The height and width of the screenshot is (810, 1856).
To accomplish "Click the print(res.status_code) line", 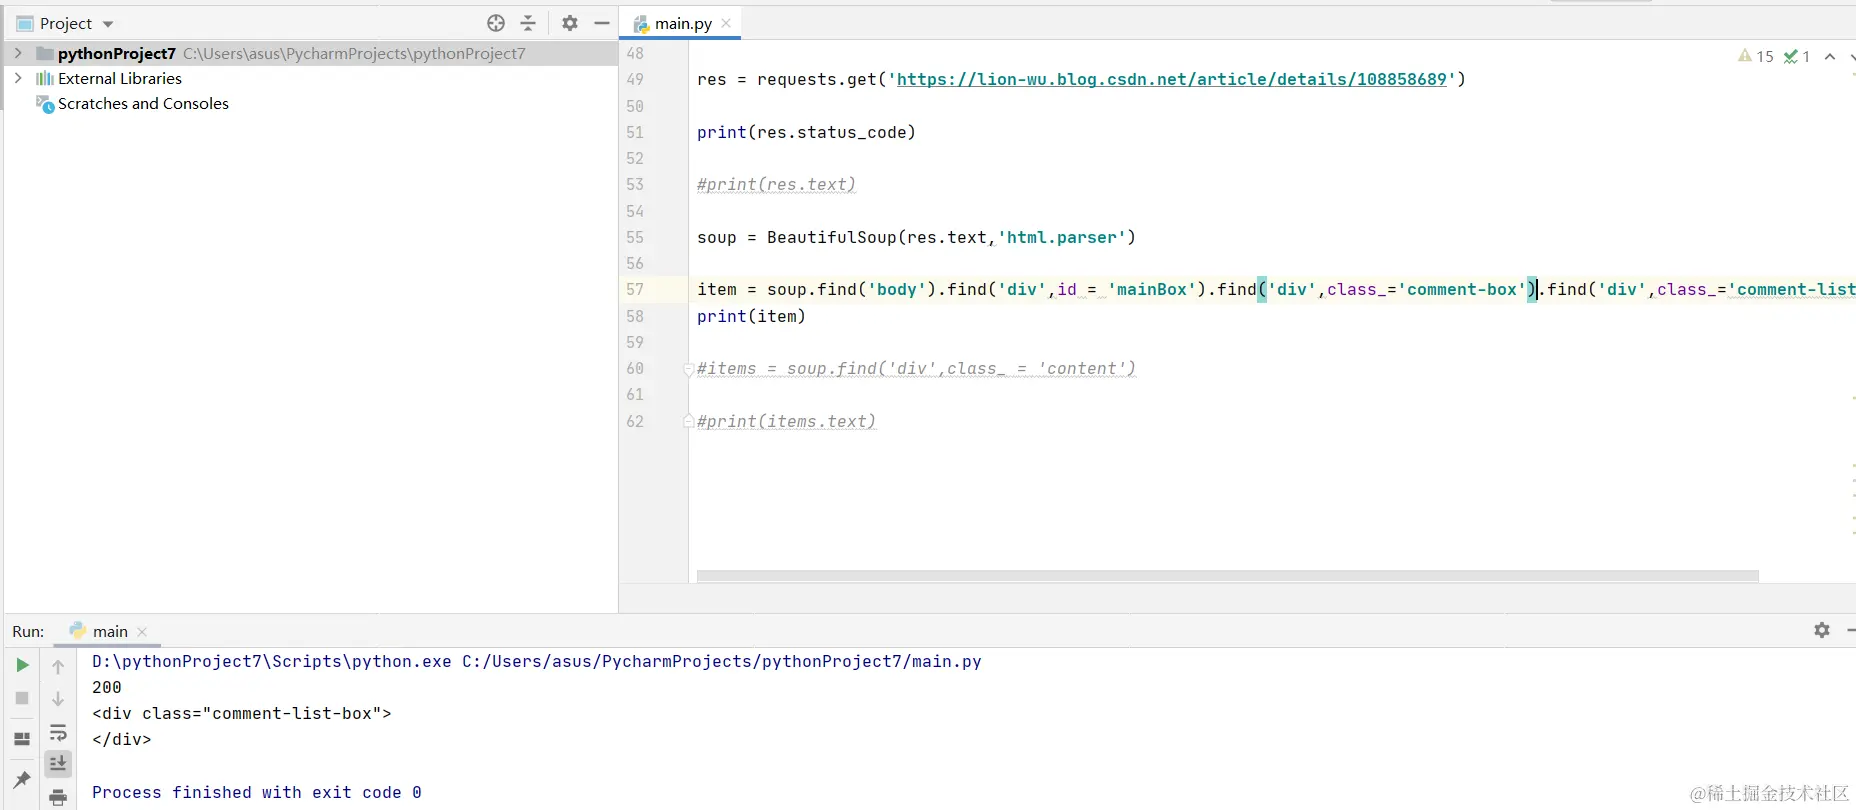I will pyautogui.click(x=806, y=132).
